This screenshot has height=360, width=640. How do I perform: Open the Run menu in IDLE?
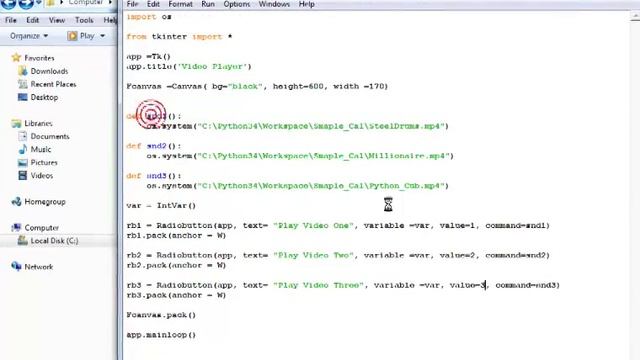pos(208,4)
